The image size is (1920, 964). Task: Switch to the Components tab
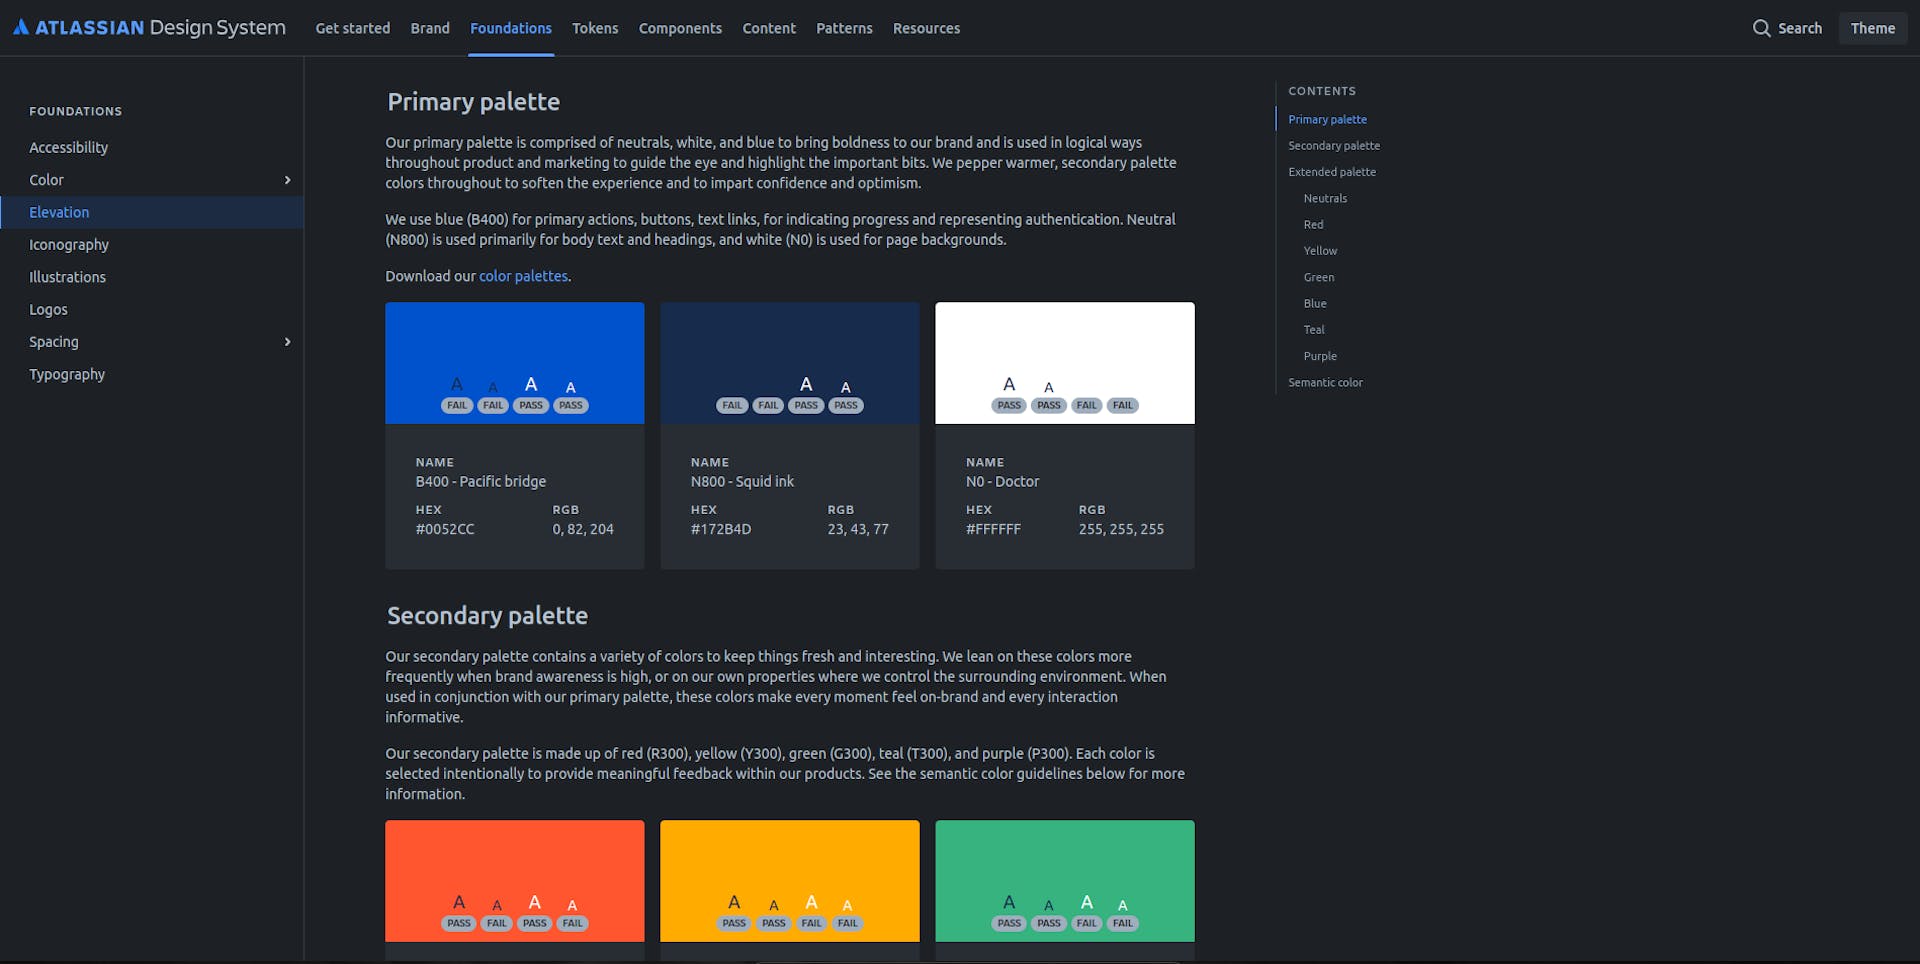(x=680, y=28)
